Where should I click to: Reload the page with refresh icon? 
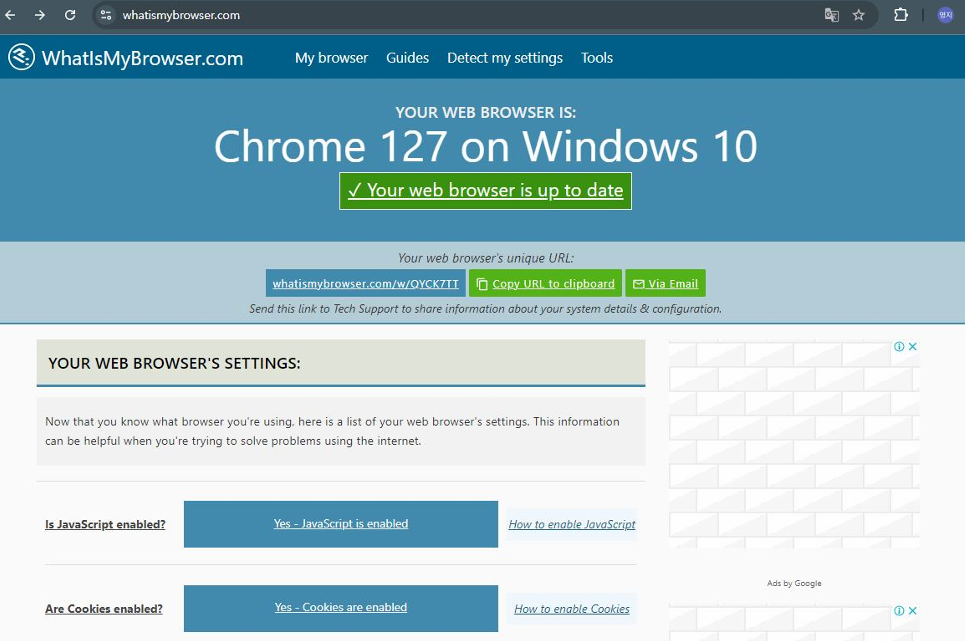(x=70, y=15)
